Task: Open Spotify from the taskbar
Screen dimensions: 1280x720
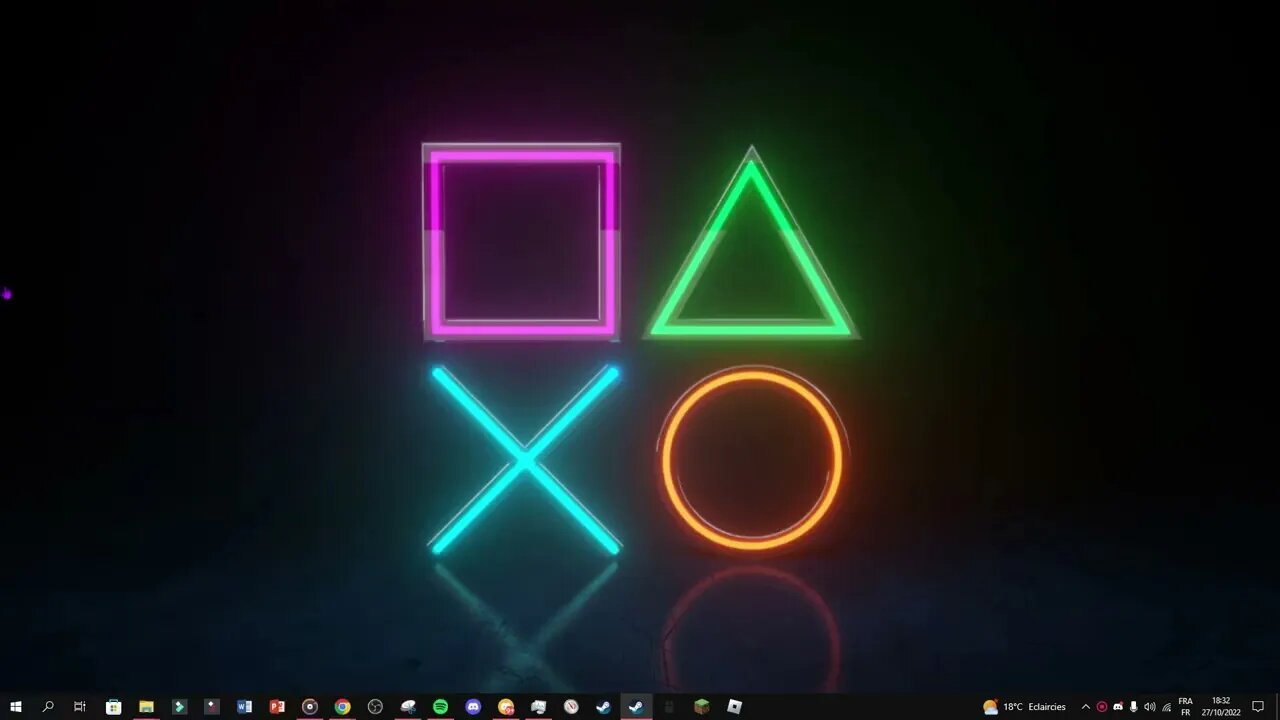Action: [x=440, y=707]
